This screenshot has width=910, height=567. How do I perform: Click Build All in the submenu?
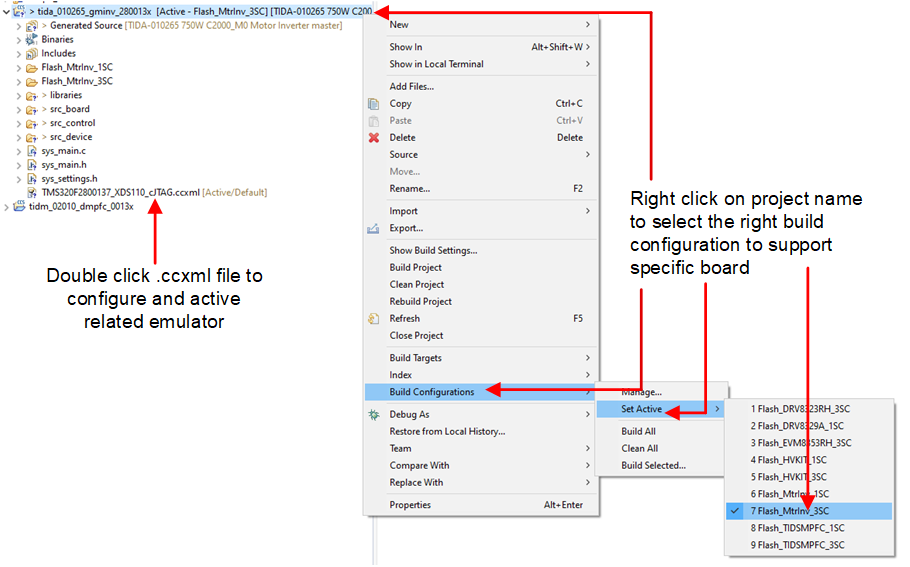click(x=638, y=432)
